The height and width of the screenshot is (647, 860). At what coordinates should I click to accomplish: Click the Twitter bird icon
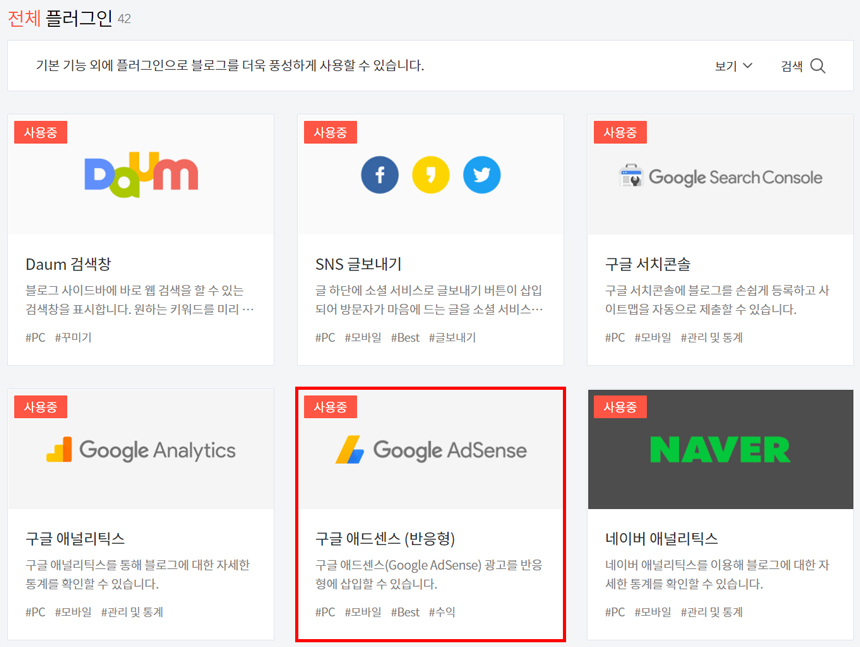tap(482, 175)
